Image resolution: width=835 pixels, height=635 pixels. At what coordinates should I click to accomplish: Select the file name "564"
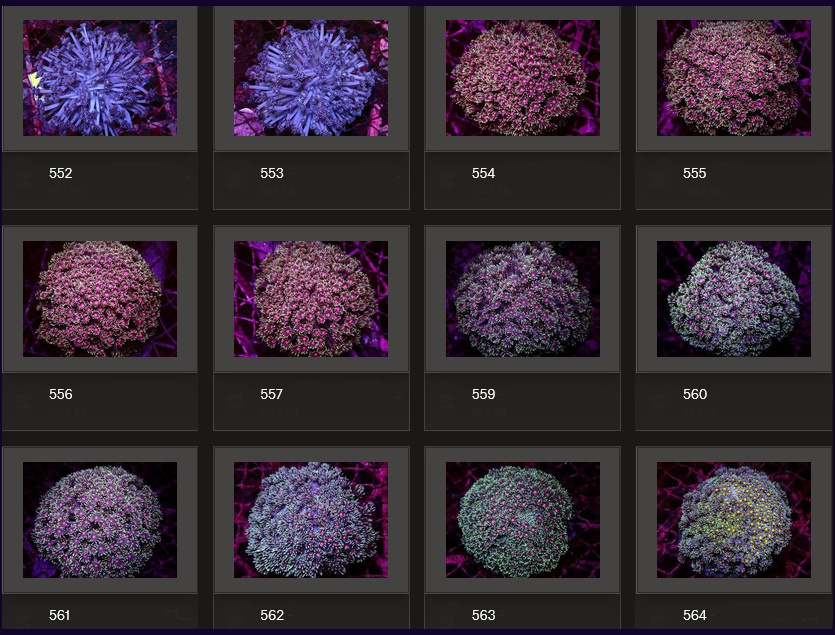click(694, 615)
